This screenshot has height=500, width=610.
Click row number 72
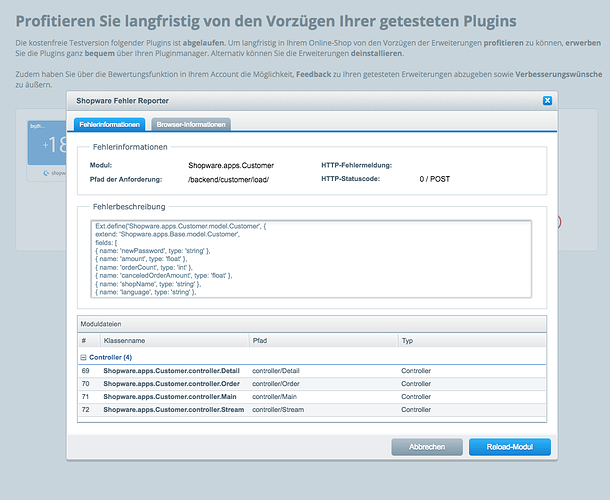(x=86, y=410)
